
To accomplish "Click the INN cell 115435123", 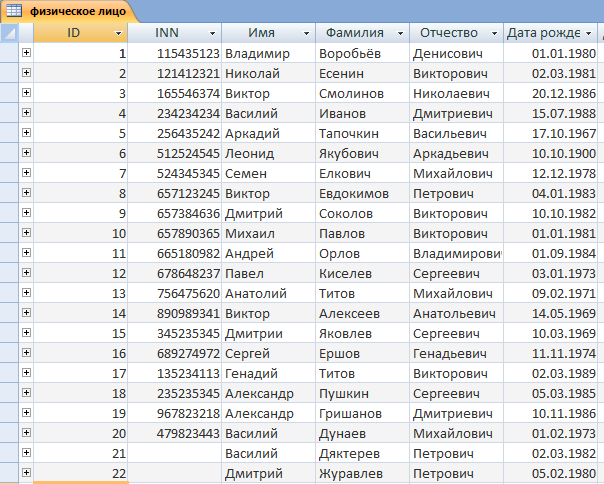I will [x=174, y=53].
